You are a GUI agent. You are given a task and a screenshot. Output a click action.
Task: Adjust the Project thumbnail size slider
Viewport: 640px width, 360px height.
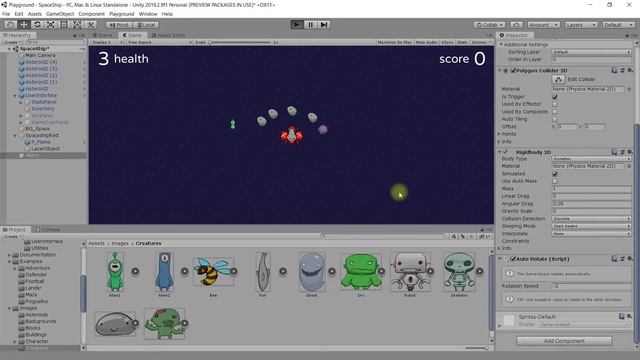coord(477,348)
